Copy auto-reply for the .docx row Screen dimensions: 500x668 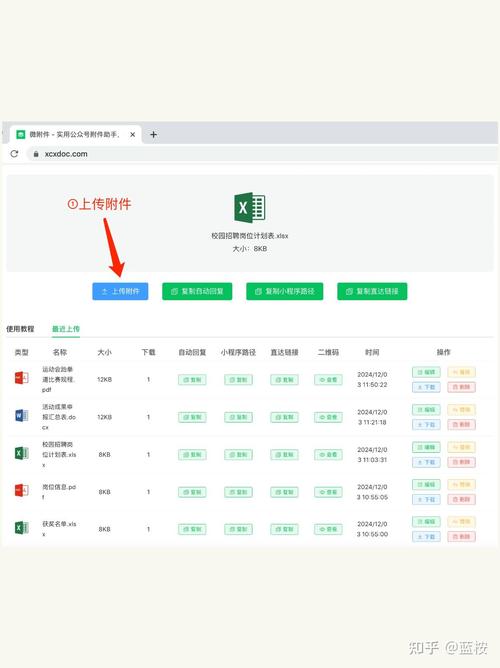[192, 417]
